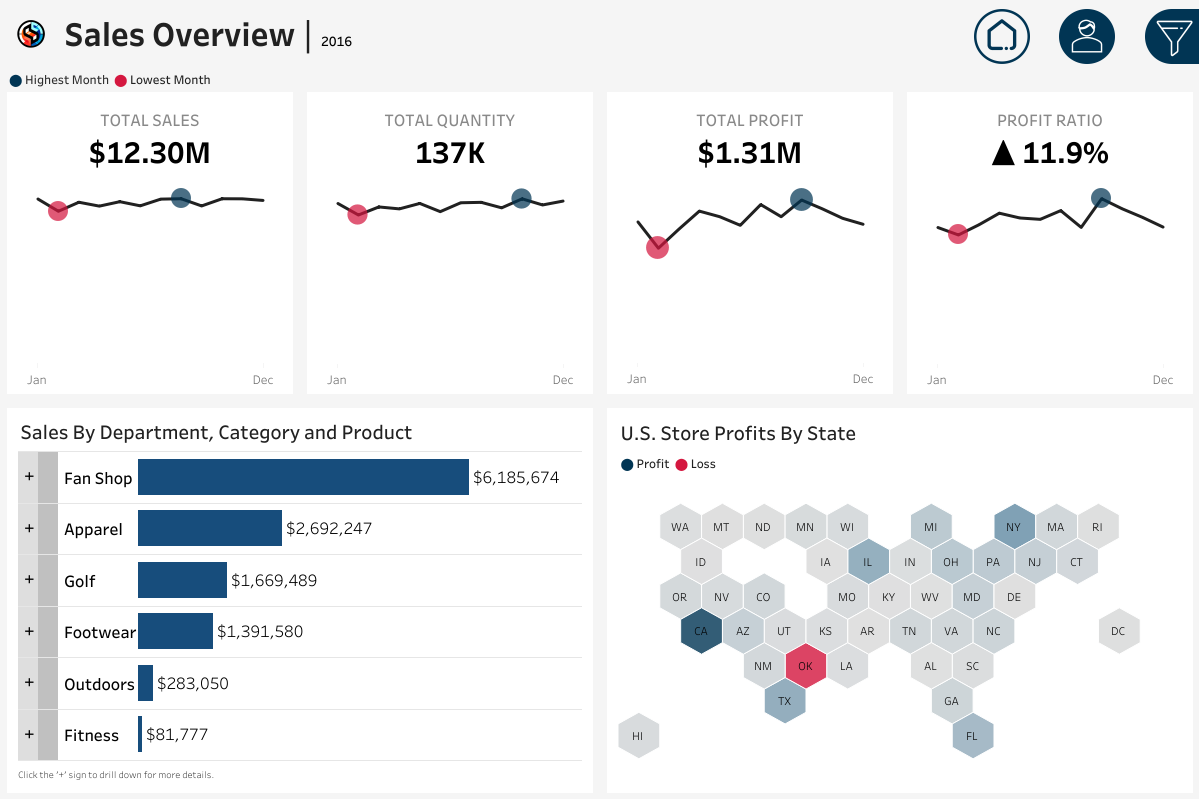Click the Highest Month legend dot
Screen dimensions: 1199x799
(15, 80)
